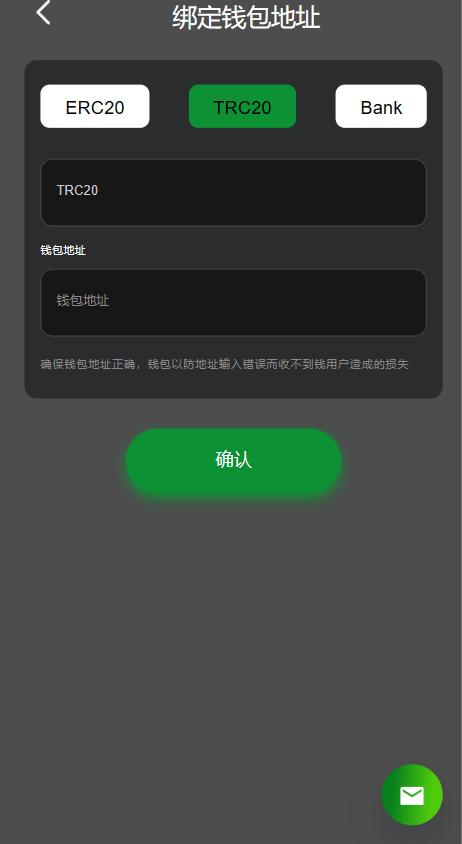Viewport: 462px width, 844px height.
Task: Click the 绑定钱包地址 page title
Action: pos(246,17)
